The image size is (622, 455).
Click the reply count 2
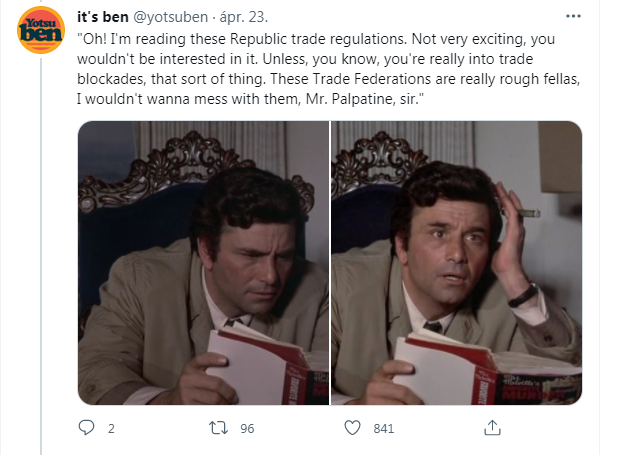click(x=111, y=428)
